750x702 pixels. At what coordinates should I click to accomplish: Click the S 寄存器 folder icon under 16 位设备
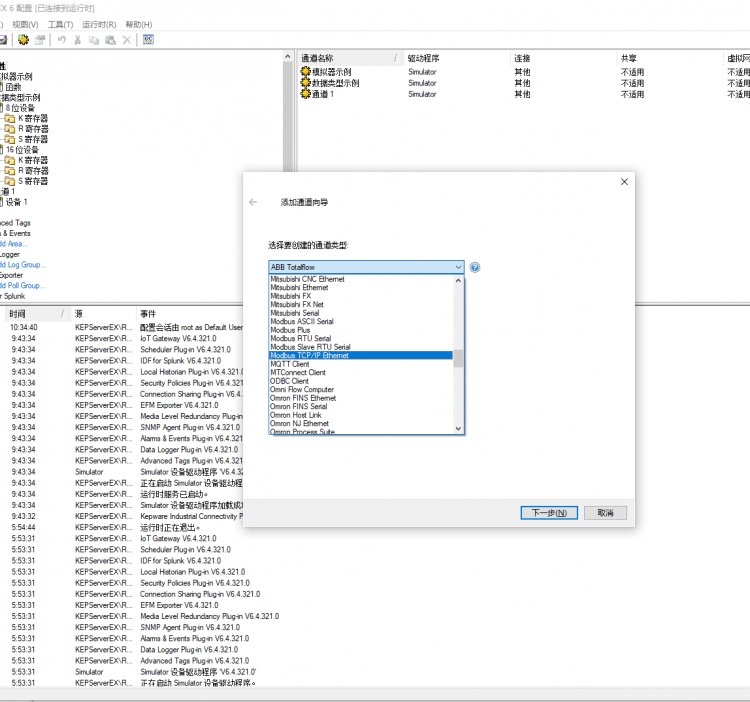tap(10, 181)
